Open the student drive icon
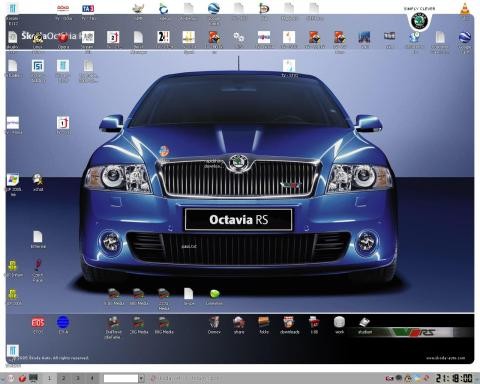The image size is (480, 384). point(364,322)
